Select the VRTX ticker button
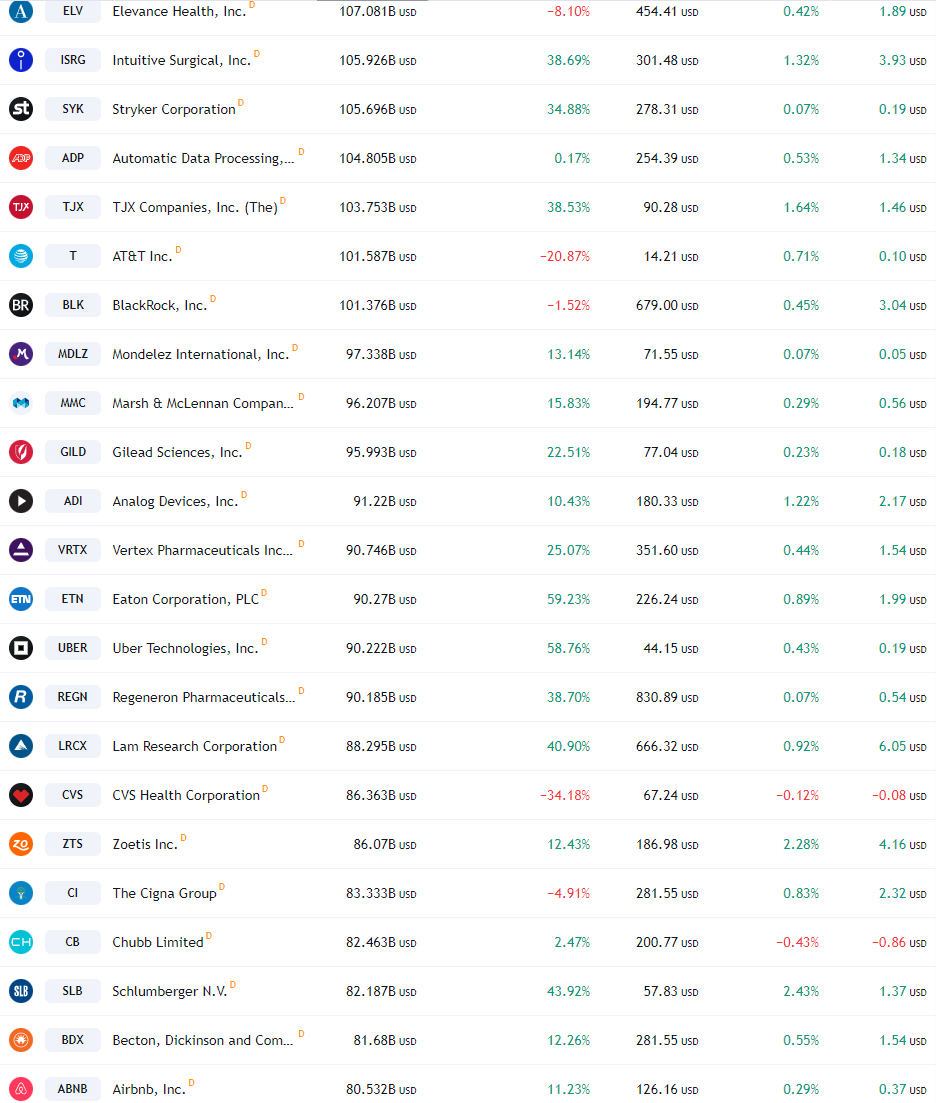Screen dimensions: 936x1103 73,550
